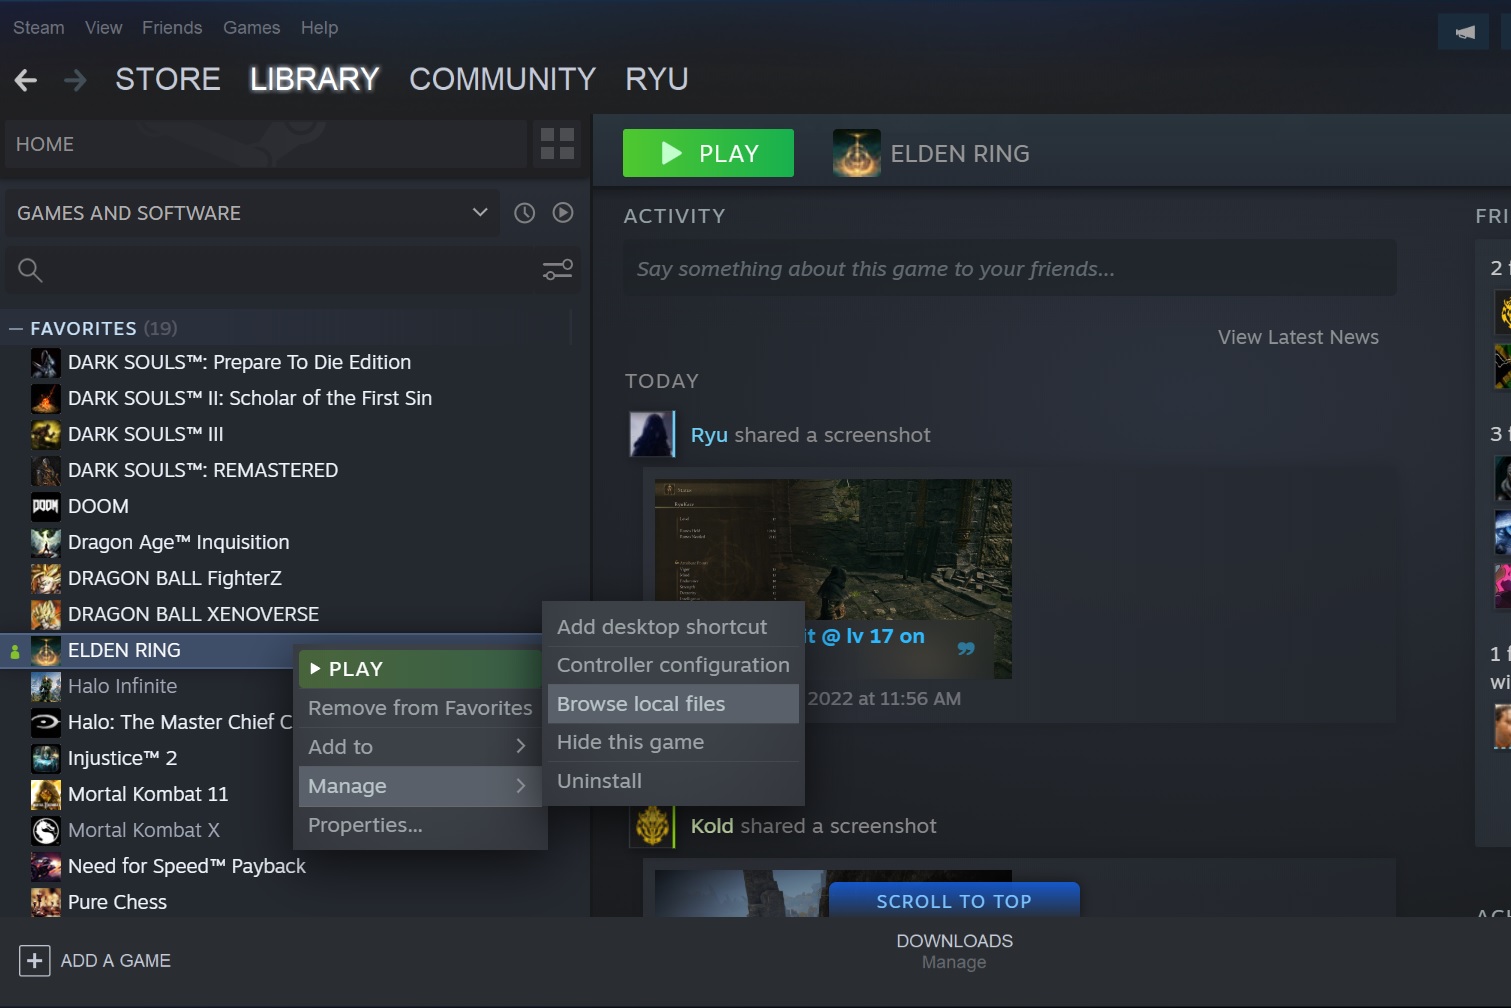1511x1008 pixels.
Task: Click the Library Home button
Action: coord(265,144)
